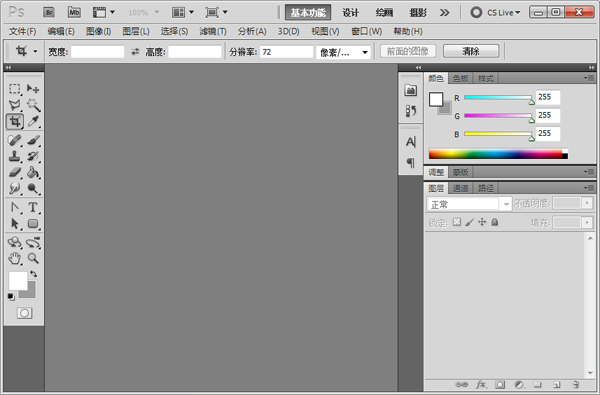Click the R color slider
The height and width of the screenshot is (395, 600).
498,98
